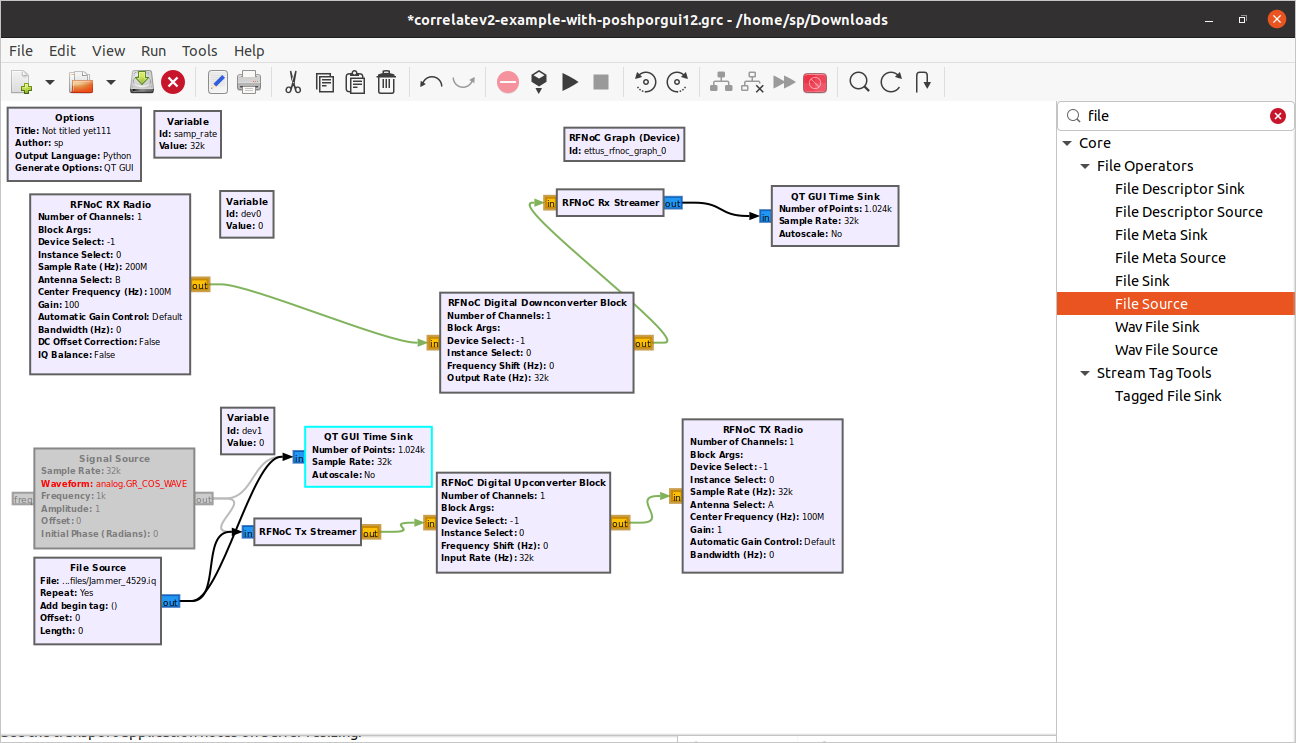Click the Save flow graph icon
Screen dimensions: 1296x743
(x=141, y=82)
